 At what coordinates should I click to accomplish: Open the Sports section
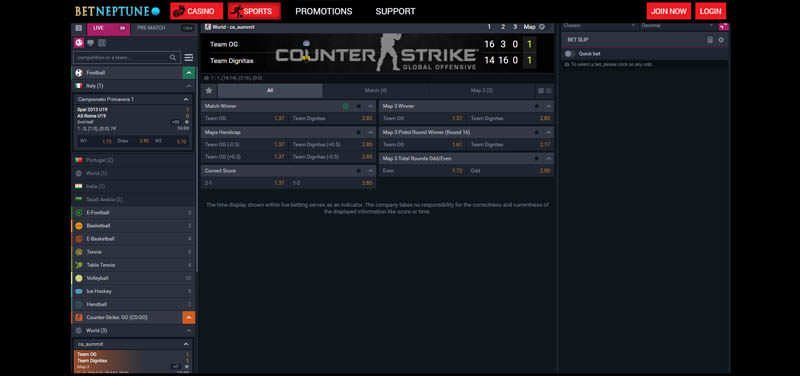(x=254, y=11)
